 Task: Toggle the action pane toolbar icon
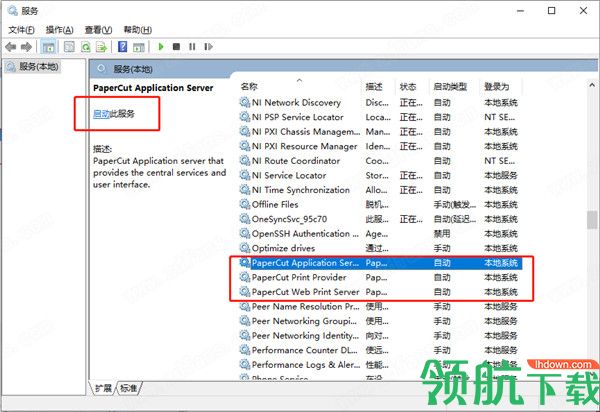(x=139, y=47)
